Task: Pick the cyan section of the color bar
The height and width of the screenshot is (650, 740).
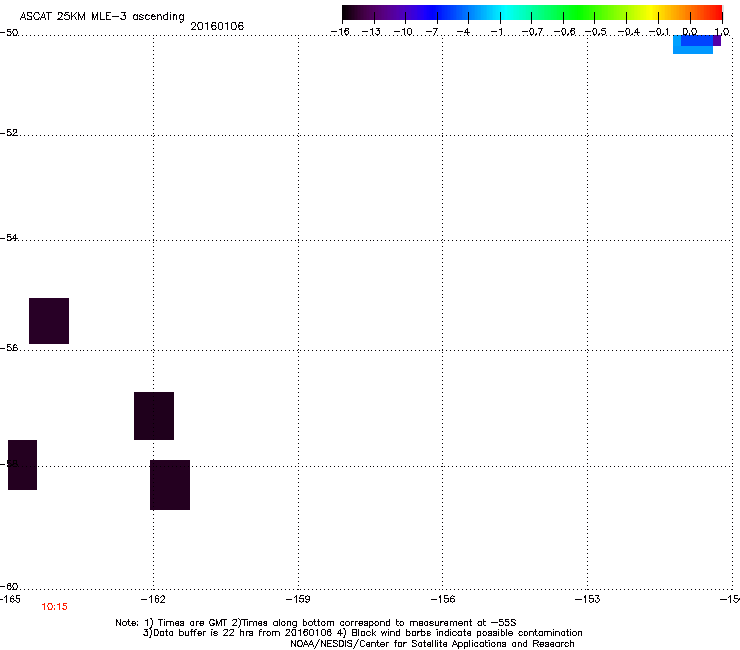Action: (507, 13)
